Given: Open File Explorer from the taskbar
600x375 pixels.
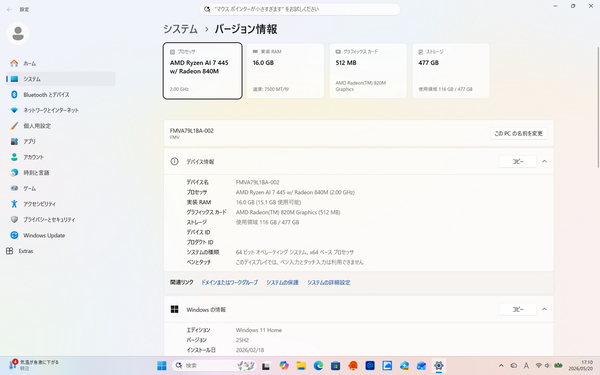Looking at the screenshot, I should (301, 366).
